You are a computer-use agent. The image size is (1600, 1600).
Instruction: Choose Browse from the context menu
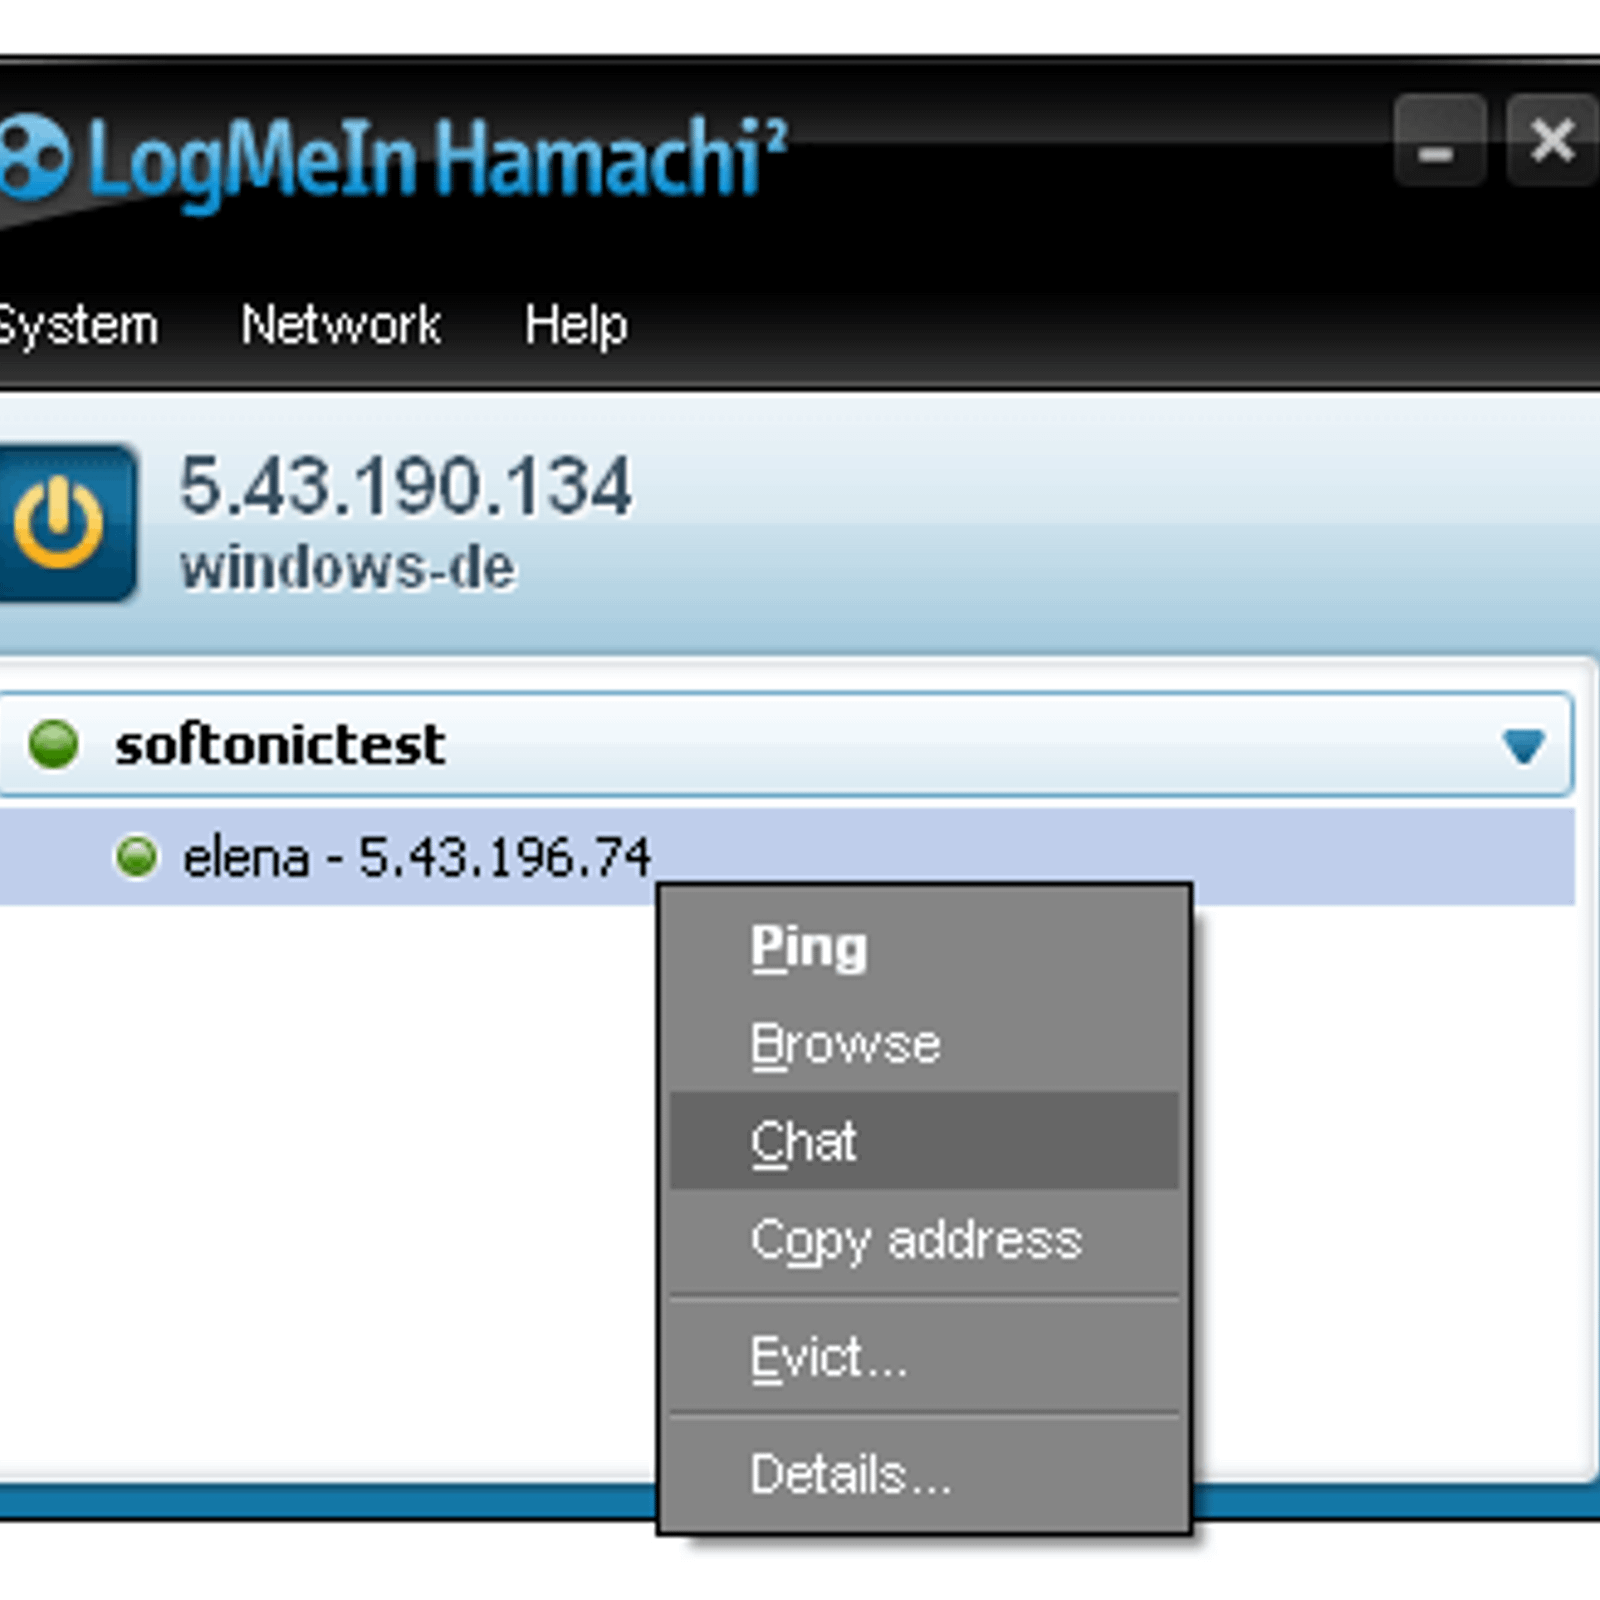[924, 1044]
